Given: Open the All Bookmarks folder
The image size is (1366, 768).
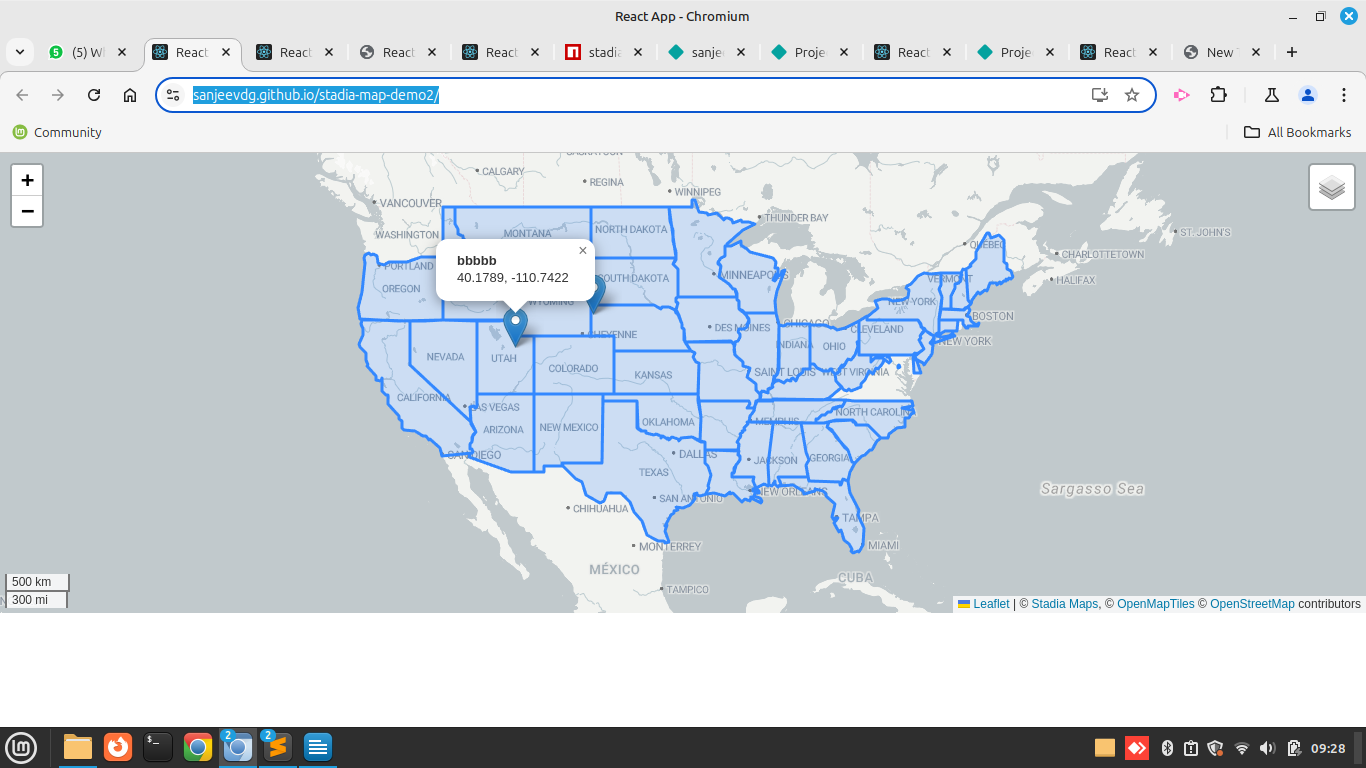Looking at the screenshot, I should [1297, 132].
